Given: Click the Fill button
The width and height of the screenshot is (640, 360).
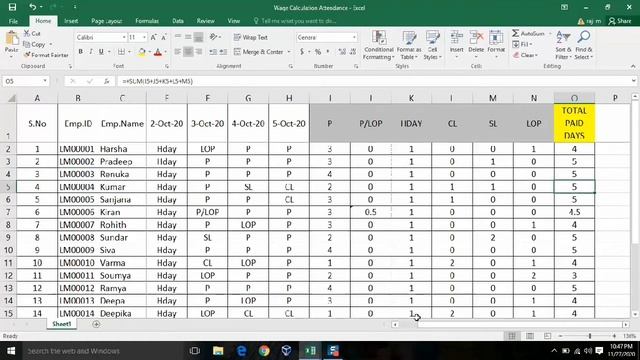Looking at the screenshot, I should pyautogui.click(x=522, y=44).
